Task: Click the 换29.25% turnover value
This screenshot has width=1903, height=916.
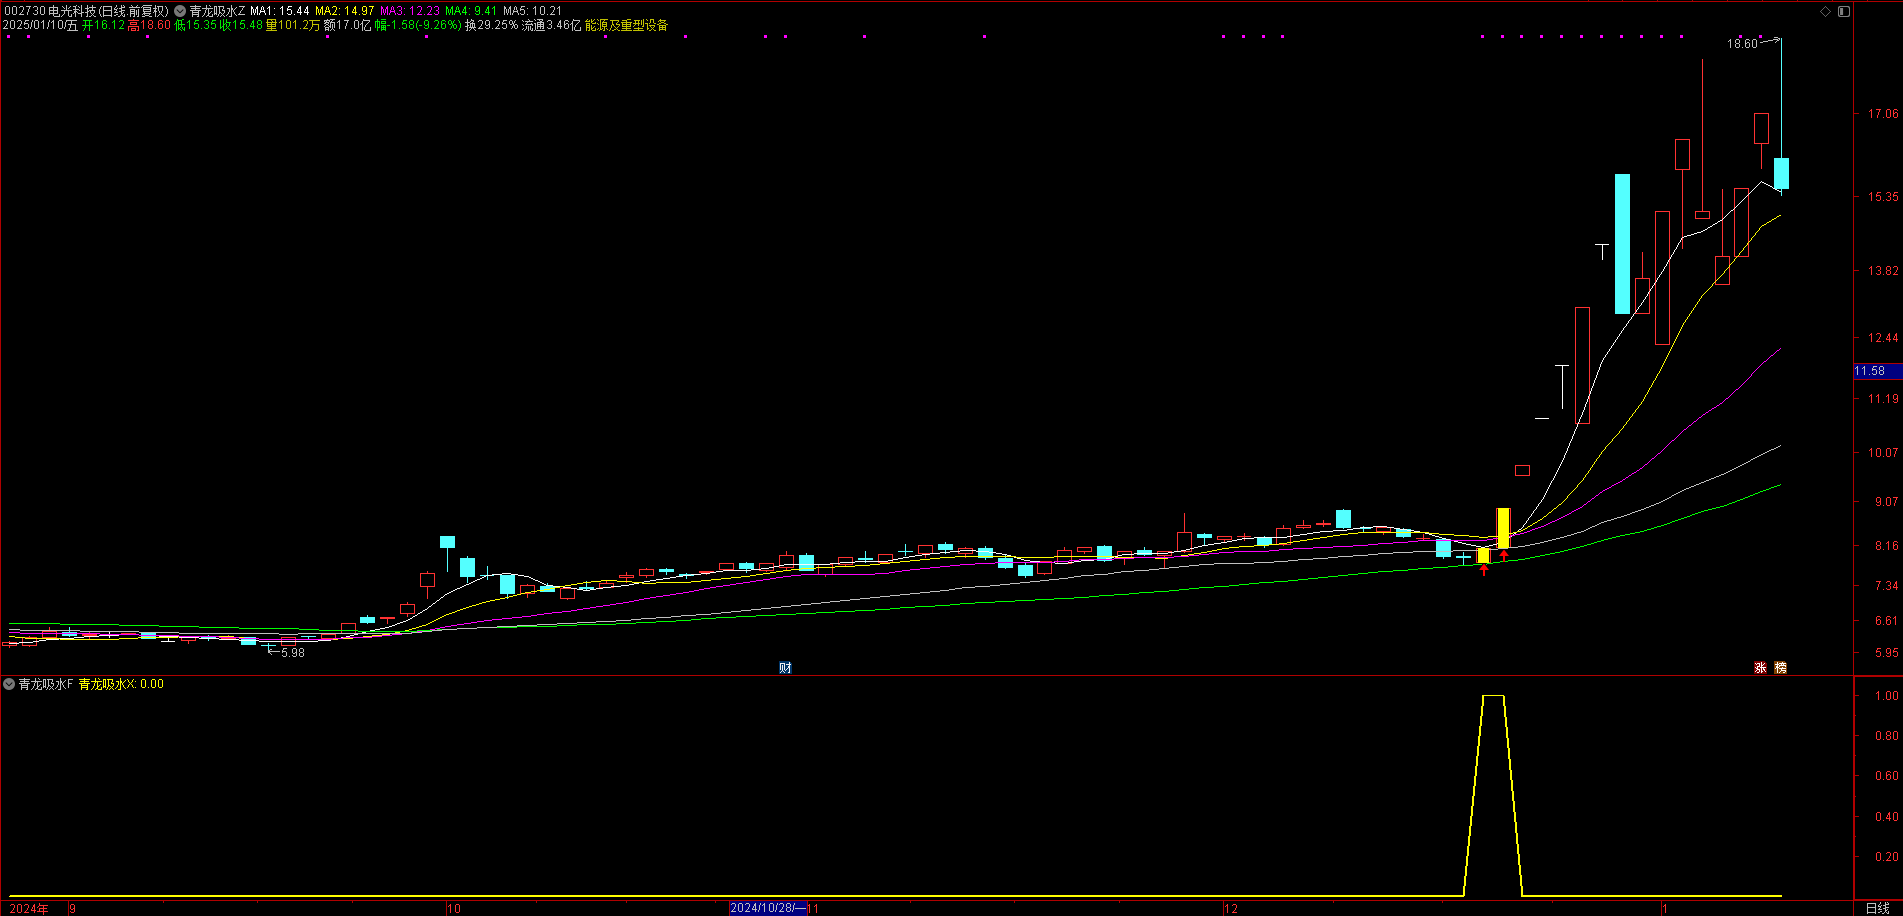Action: point(492,25)
